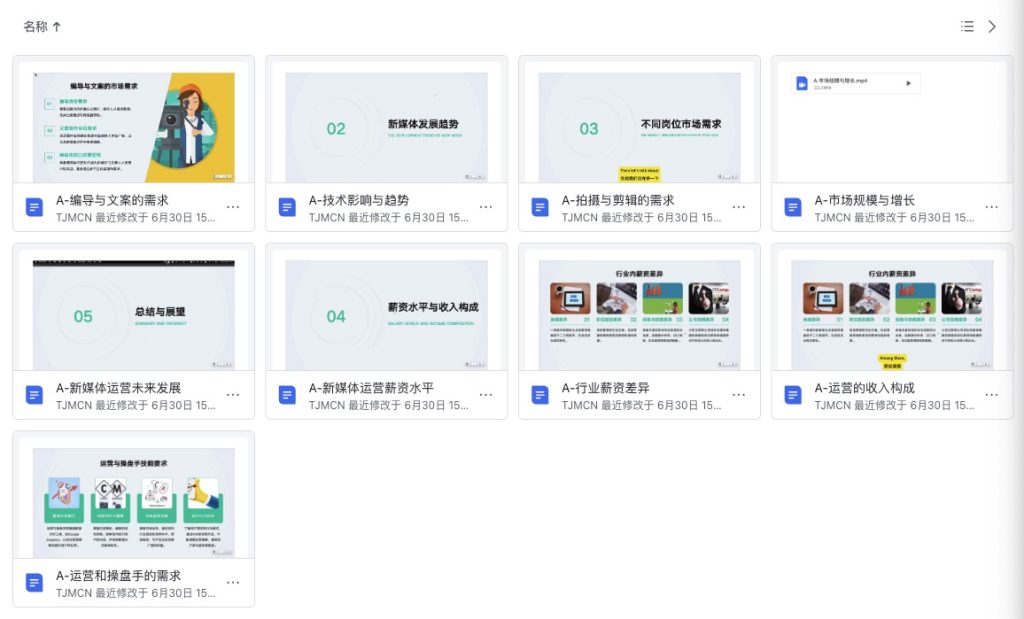Sort files by 名称 column header
This screenshot has width=1024, height=619.
[42, 27]
